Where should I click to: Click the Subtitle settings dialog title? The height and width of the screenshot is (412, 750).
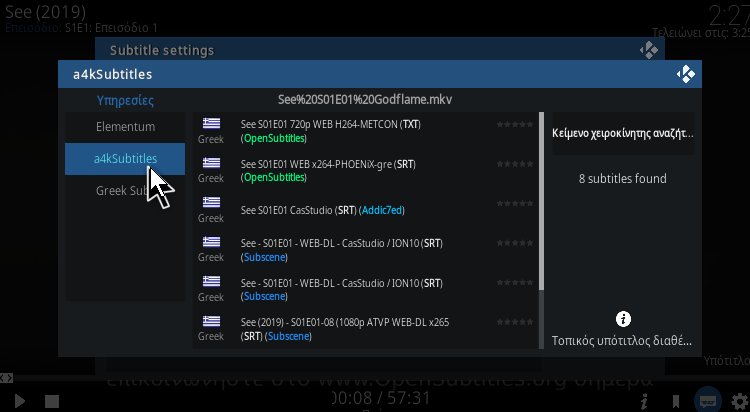pos(162,51)
